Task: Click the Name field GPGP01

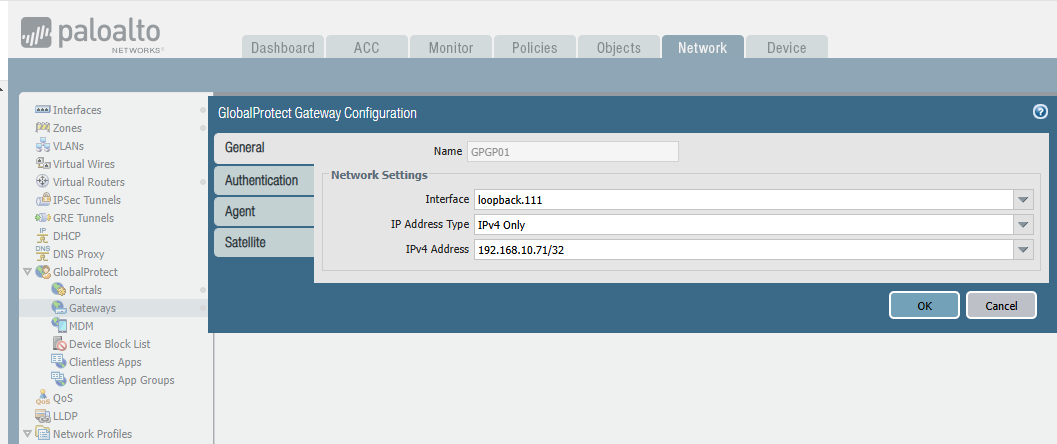Action: 573,152
